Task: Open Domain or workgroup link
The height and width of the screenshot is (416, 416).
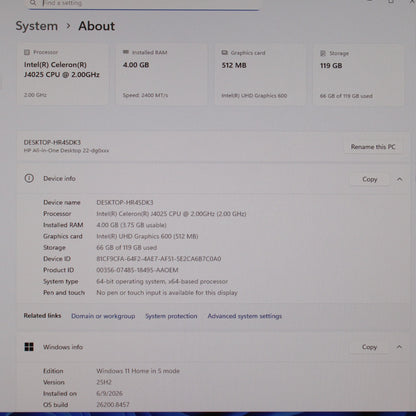Action: pos(103,316)
